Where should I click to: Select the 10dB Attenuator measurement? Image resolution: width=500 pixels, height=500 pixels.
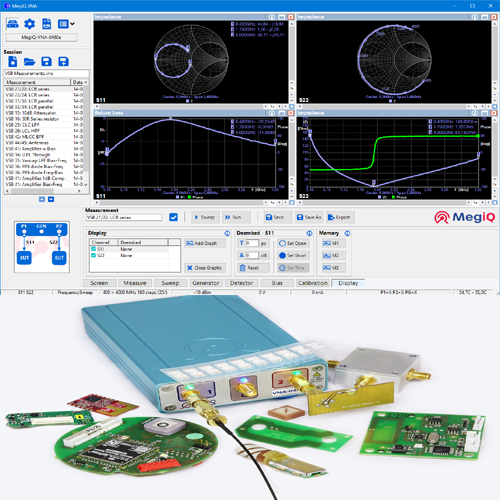point(44,113)
